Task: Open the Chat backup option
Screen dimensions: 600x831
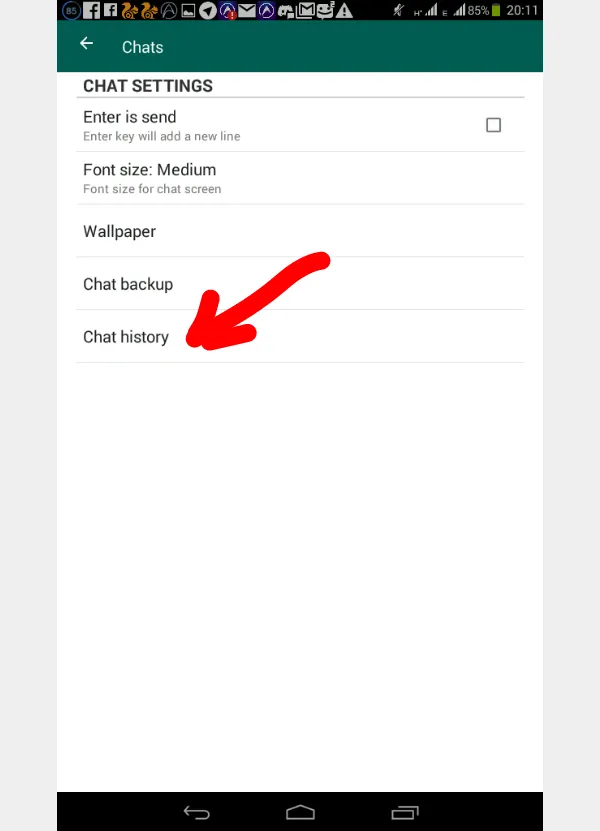Action: [x=300, y=284]
